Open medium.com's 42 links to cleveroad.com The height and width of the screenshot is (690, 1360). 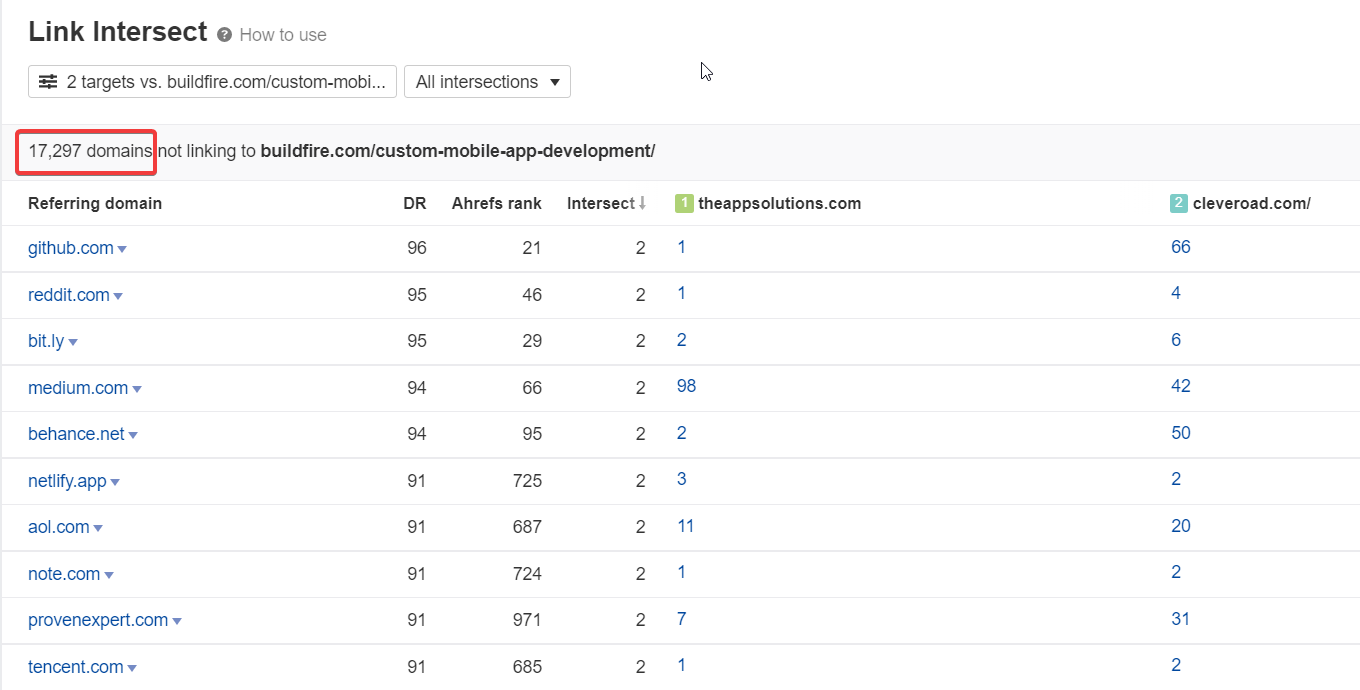(1181, 386)
